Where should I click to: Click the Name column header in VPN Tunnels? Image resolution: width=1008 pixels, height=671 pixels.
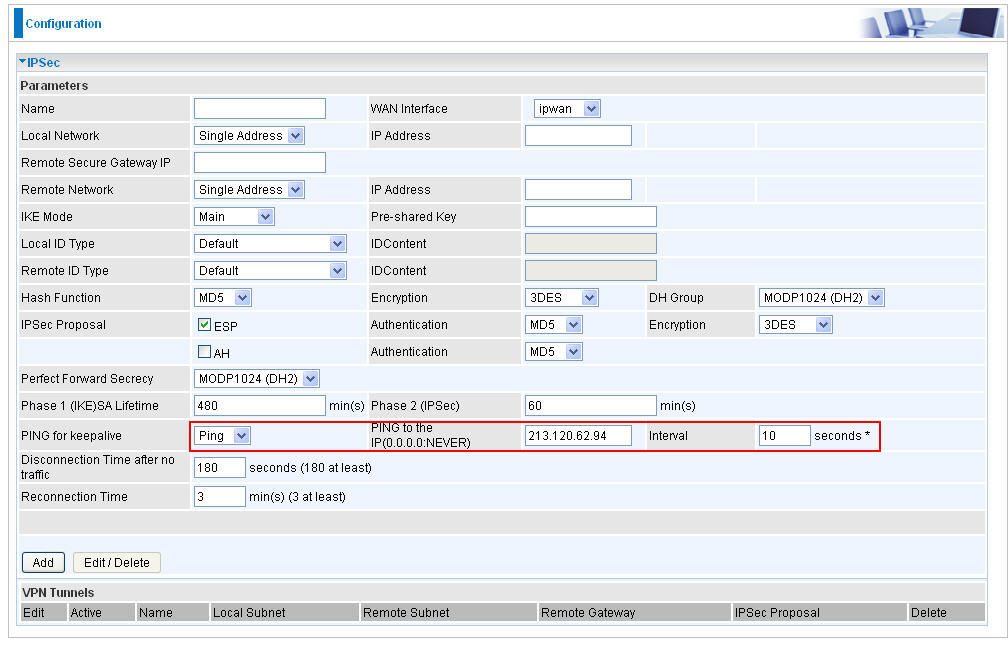click(156, 613)
